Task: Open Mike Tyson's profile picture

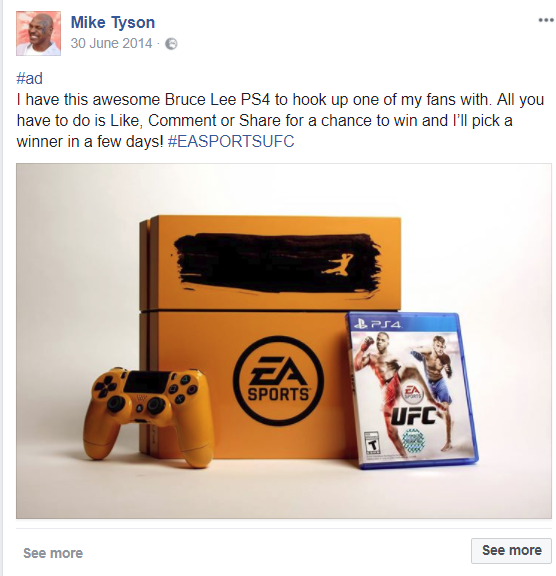Action: click(x=38, y=33)
